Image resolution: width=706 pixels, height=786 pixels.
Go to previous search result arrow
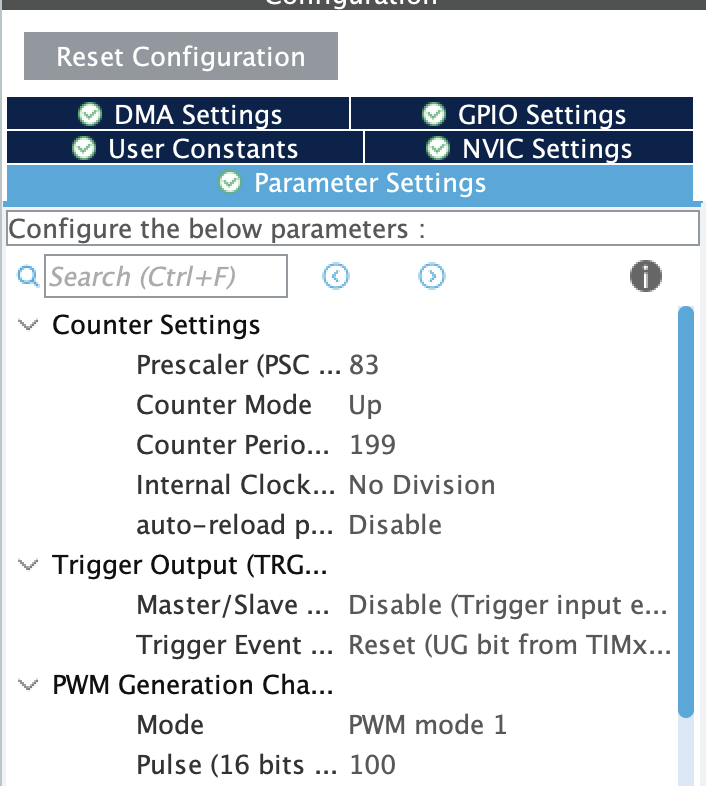click(336, 277)
